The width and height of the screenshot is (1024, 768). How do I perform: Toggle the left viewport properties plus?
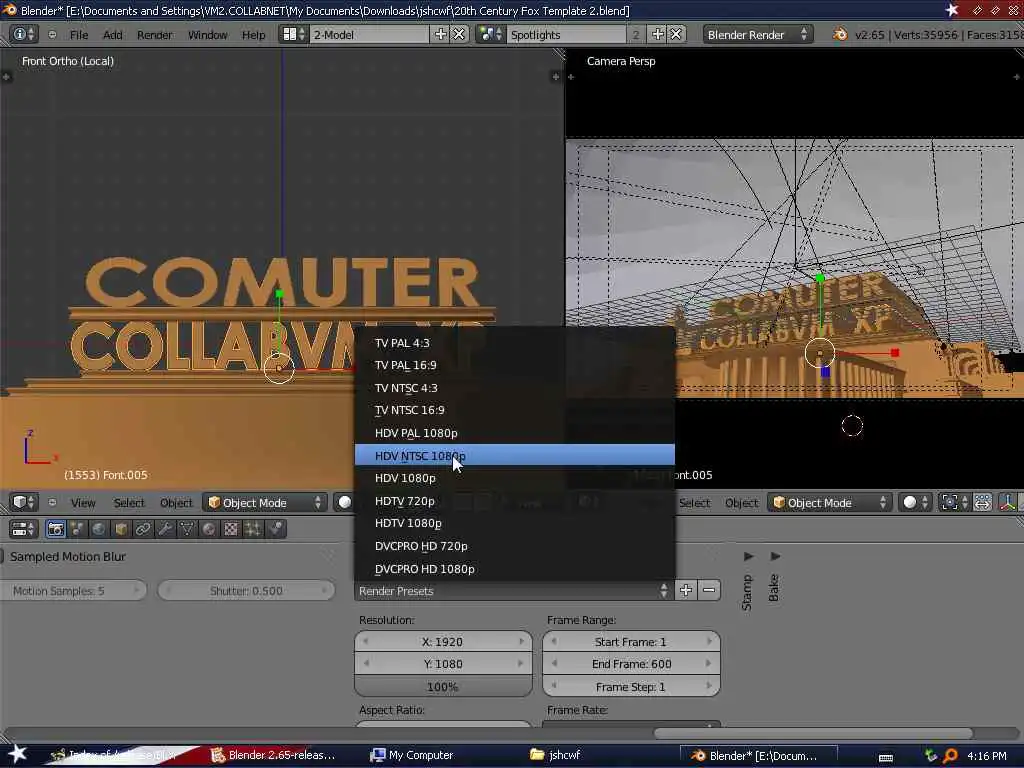click(556, 77)
